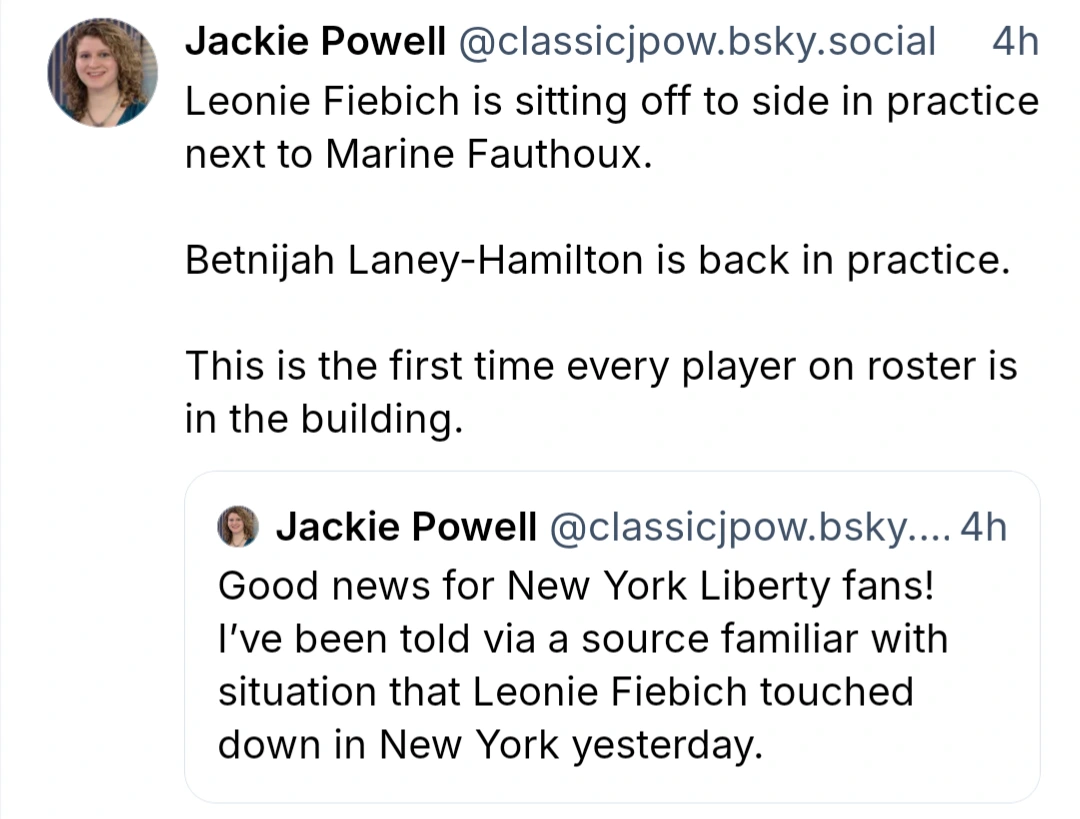Image resolution: width=1080 pixels, height=819 pixels.
Task: Click the 4h timestamp on the main post
Action: click(x=1015, y=41)
